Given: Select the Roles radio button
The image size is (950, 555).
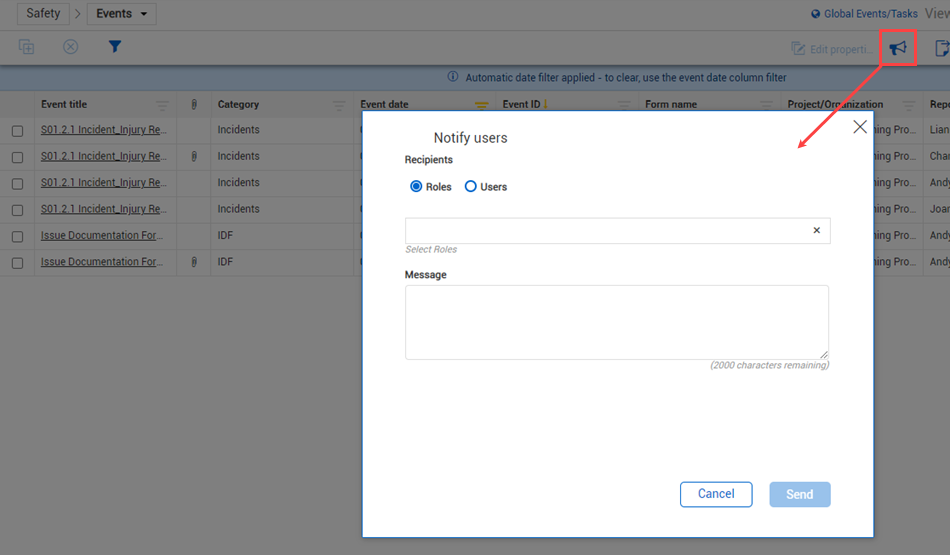Looking at the screenshot, I should pos(417,187).
